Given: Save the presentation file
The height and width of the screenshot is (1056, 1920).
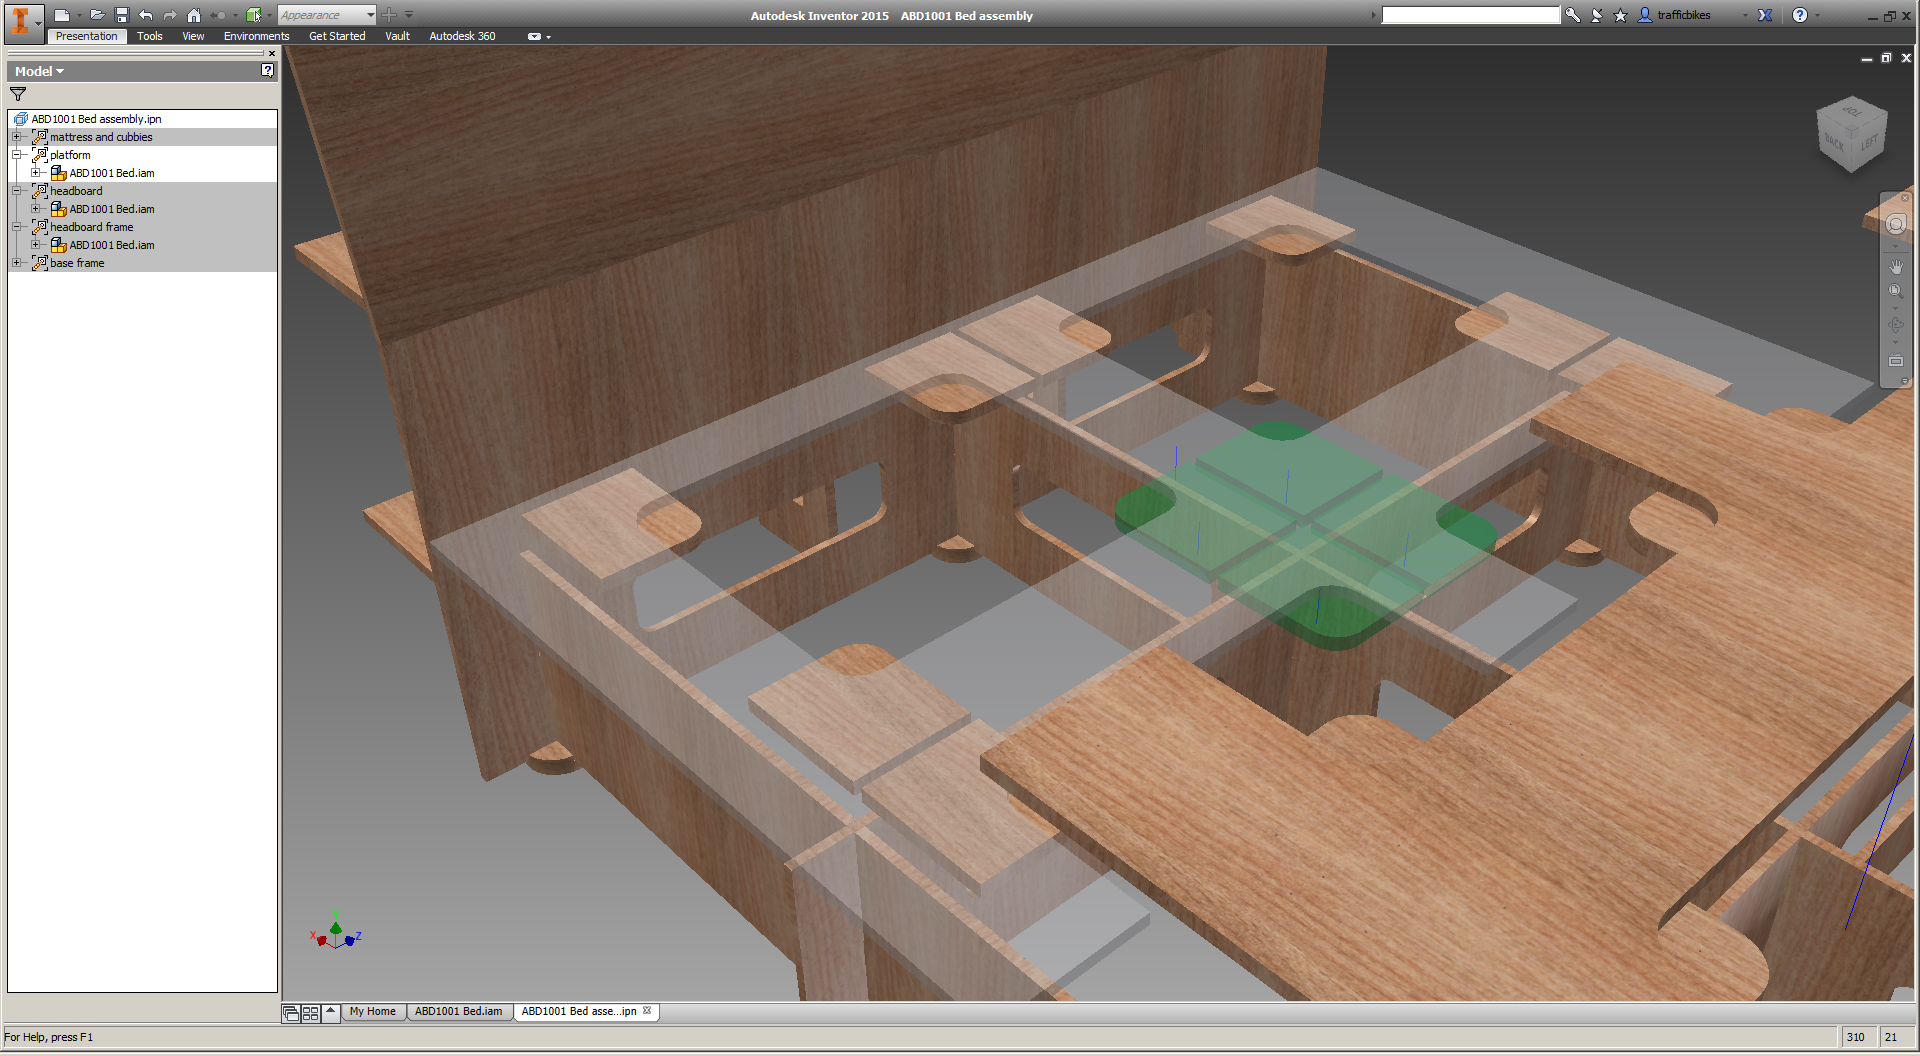Looking at the screenshot, I should (x=122, y=15).
